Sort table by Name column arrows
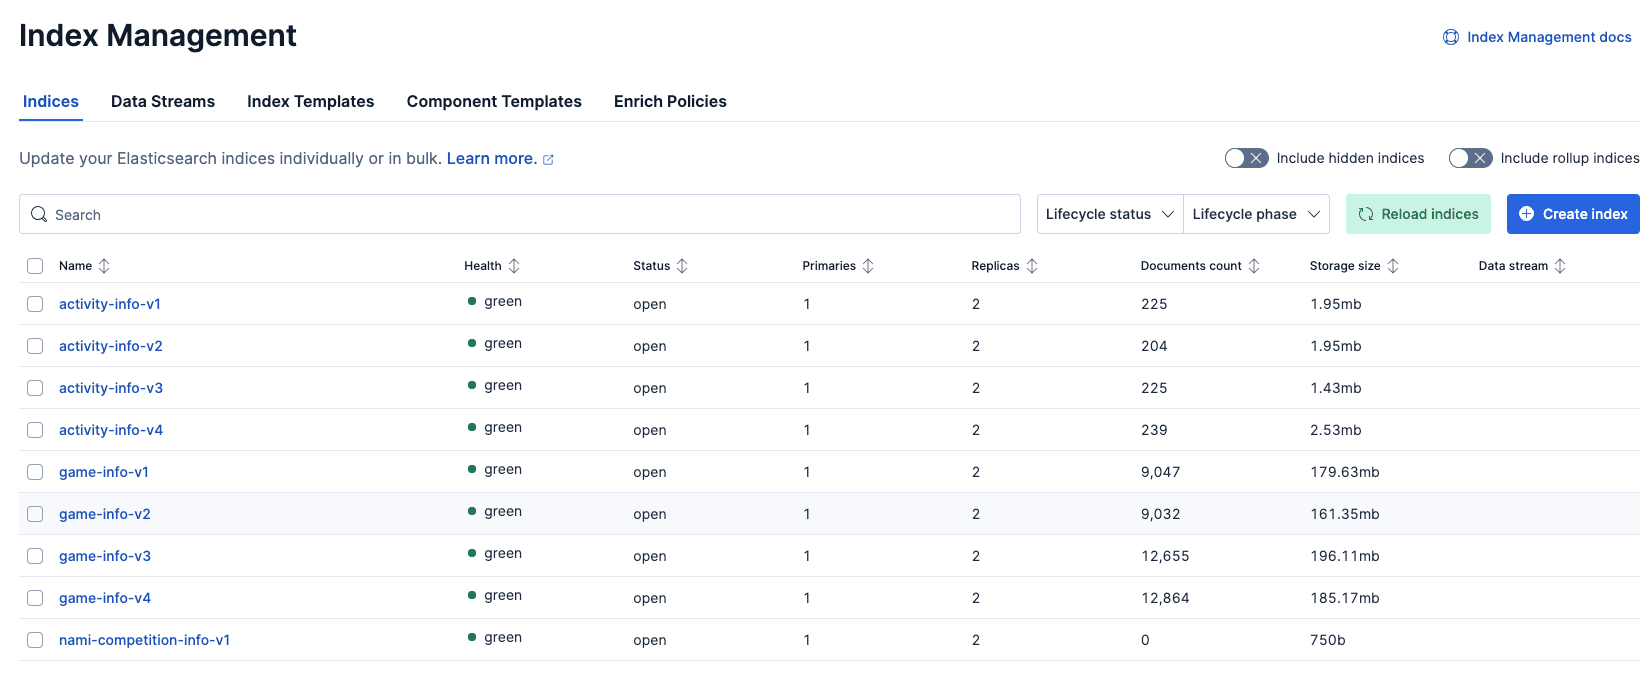Viewport: 1648px width, 673px height. click(x=104, y=266)
